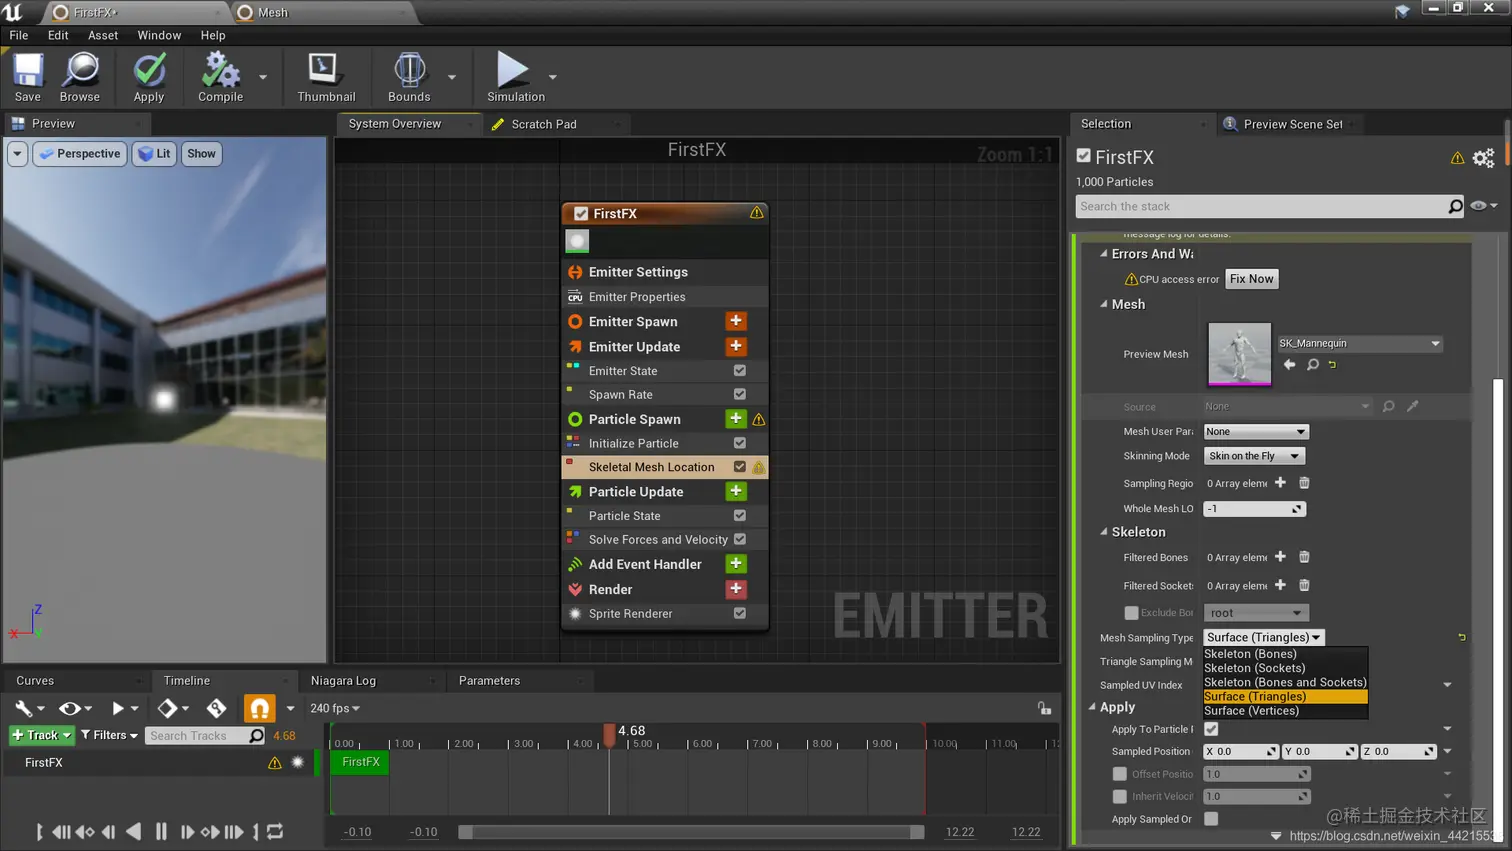Switch to the Parameters tab
This screenshot has width=1512, height=851.
(x=489, y=681)
